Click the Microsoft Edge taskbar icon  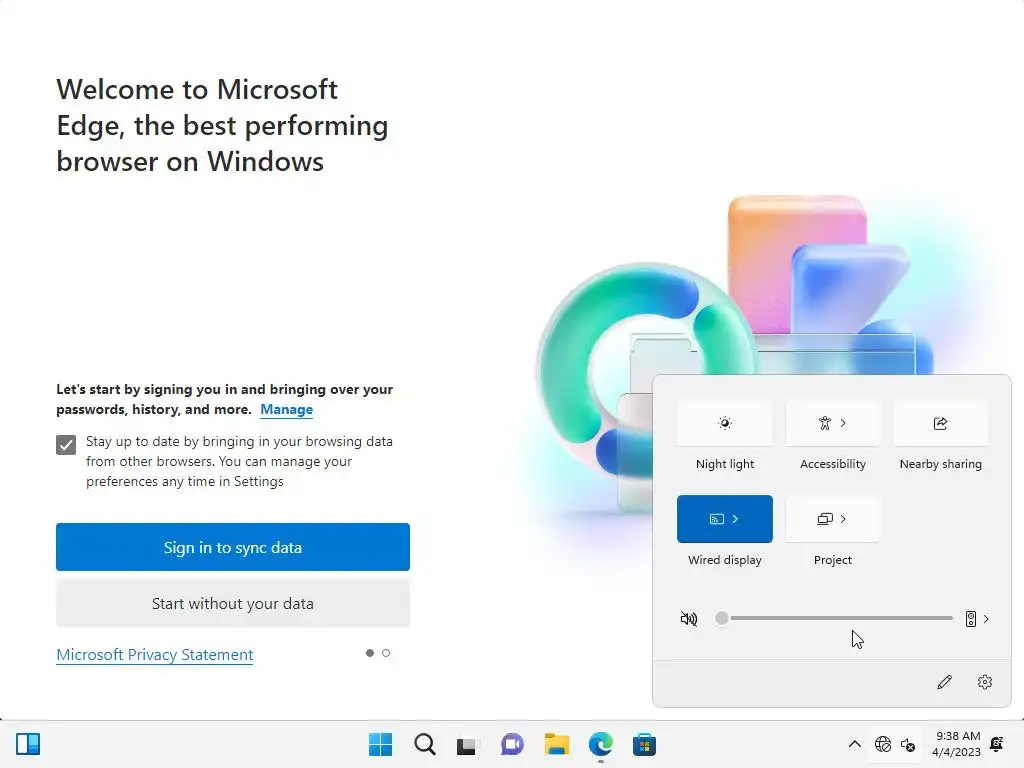click(601, 744)
